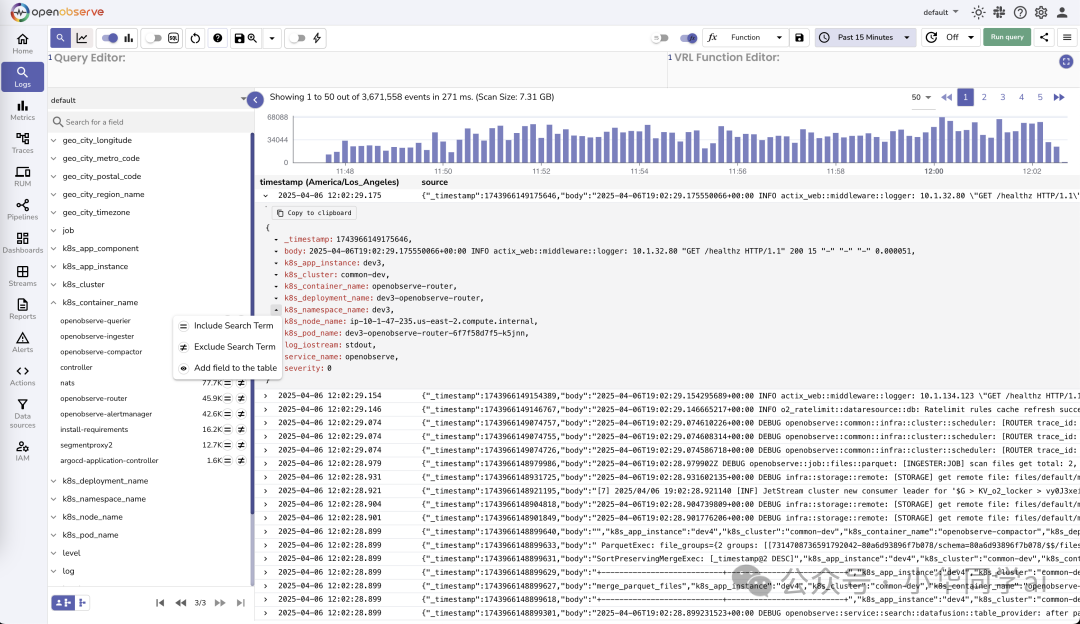Open the Slack community icon
The height and width of the screenshot is (624, 1080).
click(x=999, y=12)
